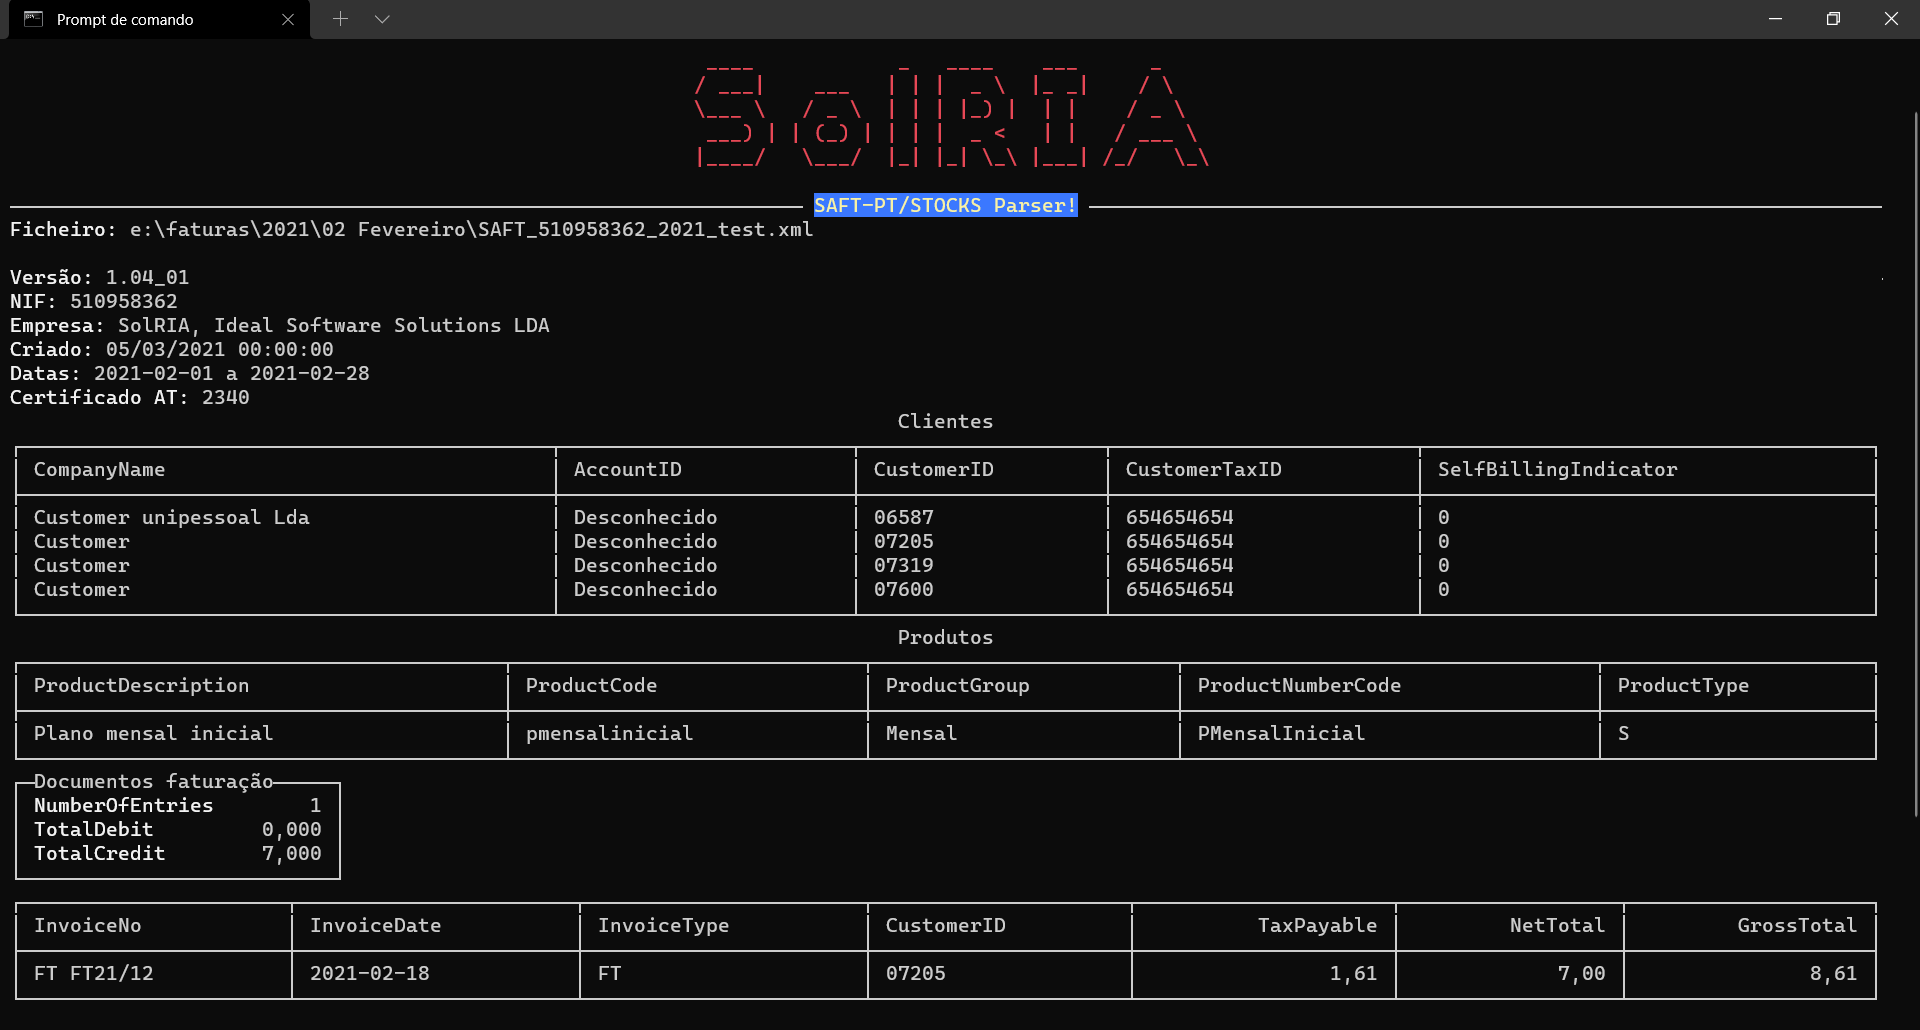Click the ProductDescription column header
The height and width of the screenshot is (1030, 1920).
[x=141, y=685]
